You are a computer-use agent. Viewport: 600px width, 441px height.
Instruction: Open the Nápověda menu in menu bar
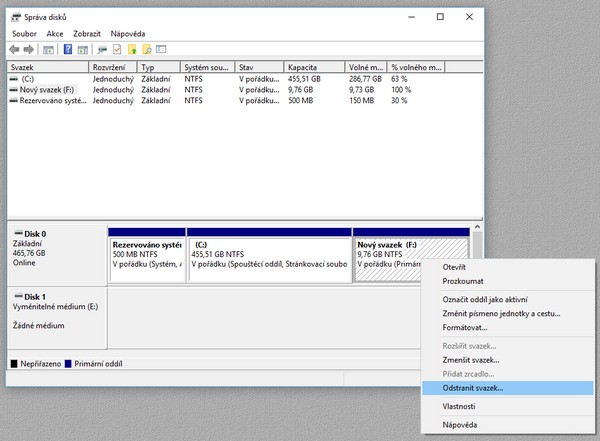(x=128, y=33)
